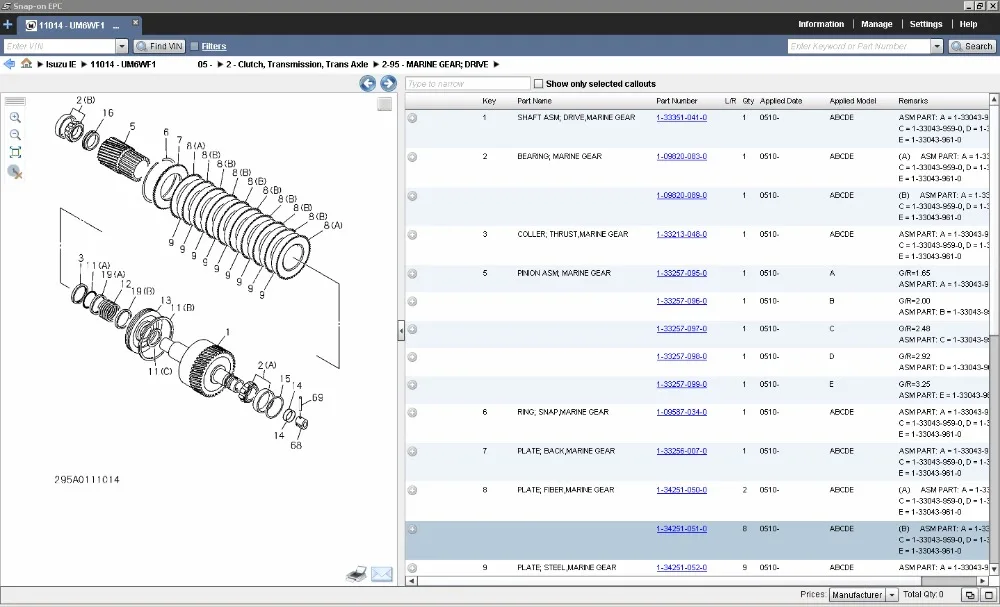Expand the keyword search dropdown arrow
Viewport: 1000px width, 607px height.
pyautogui.click(x=936, y=46)
